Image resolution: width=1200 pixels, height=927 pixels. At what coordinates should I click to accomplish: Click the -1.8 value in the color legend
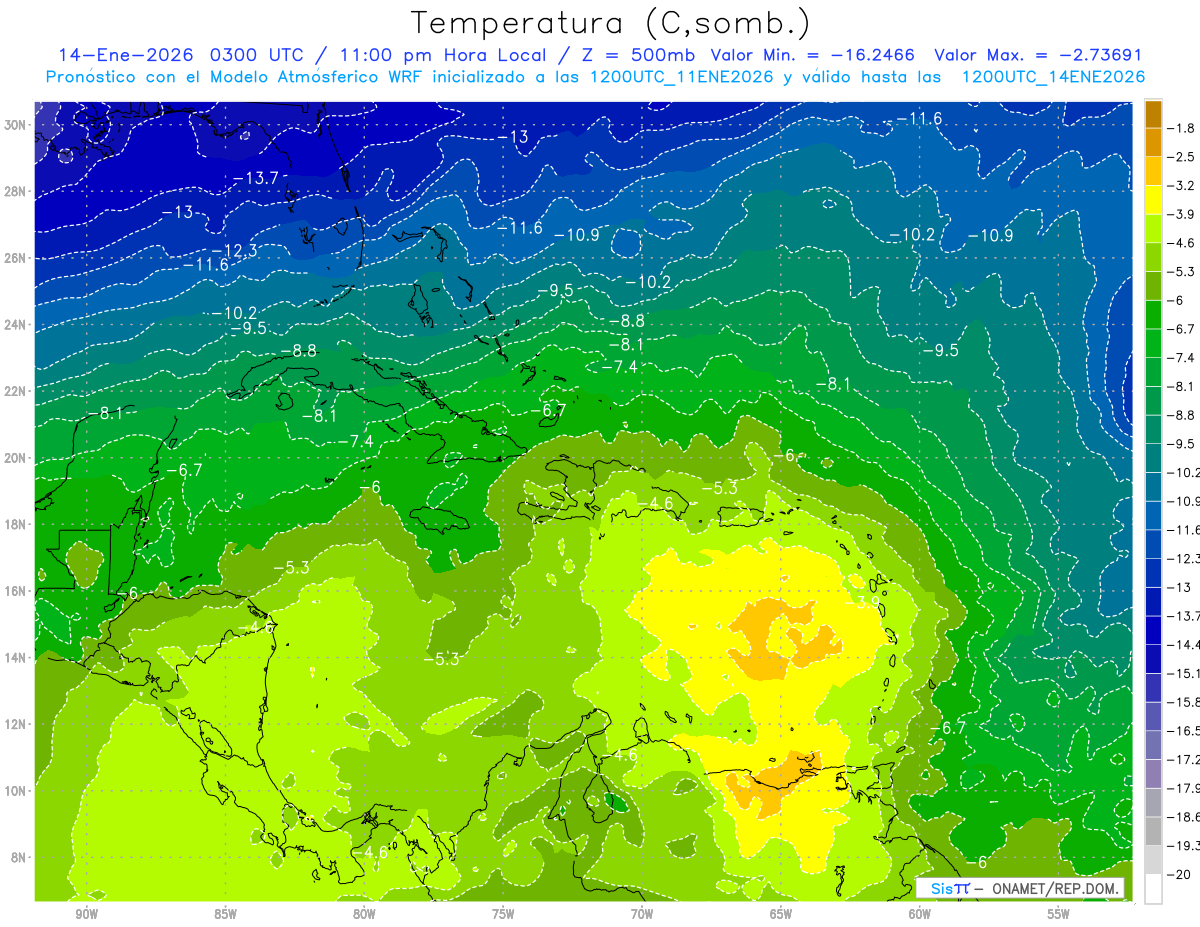tap(1182, 128)
